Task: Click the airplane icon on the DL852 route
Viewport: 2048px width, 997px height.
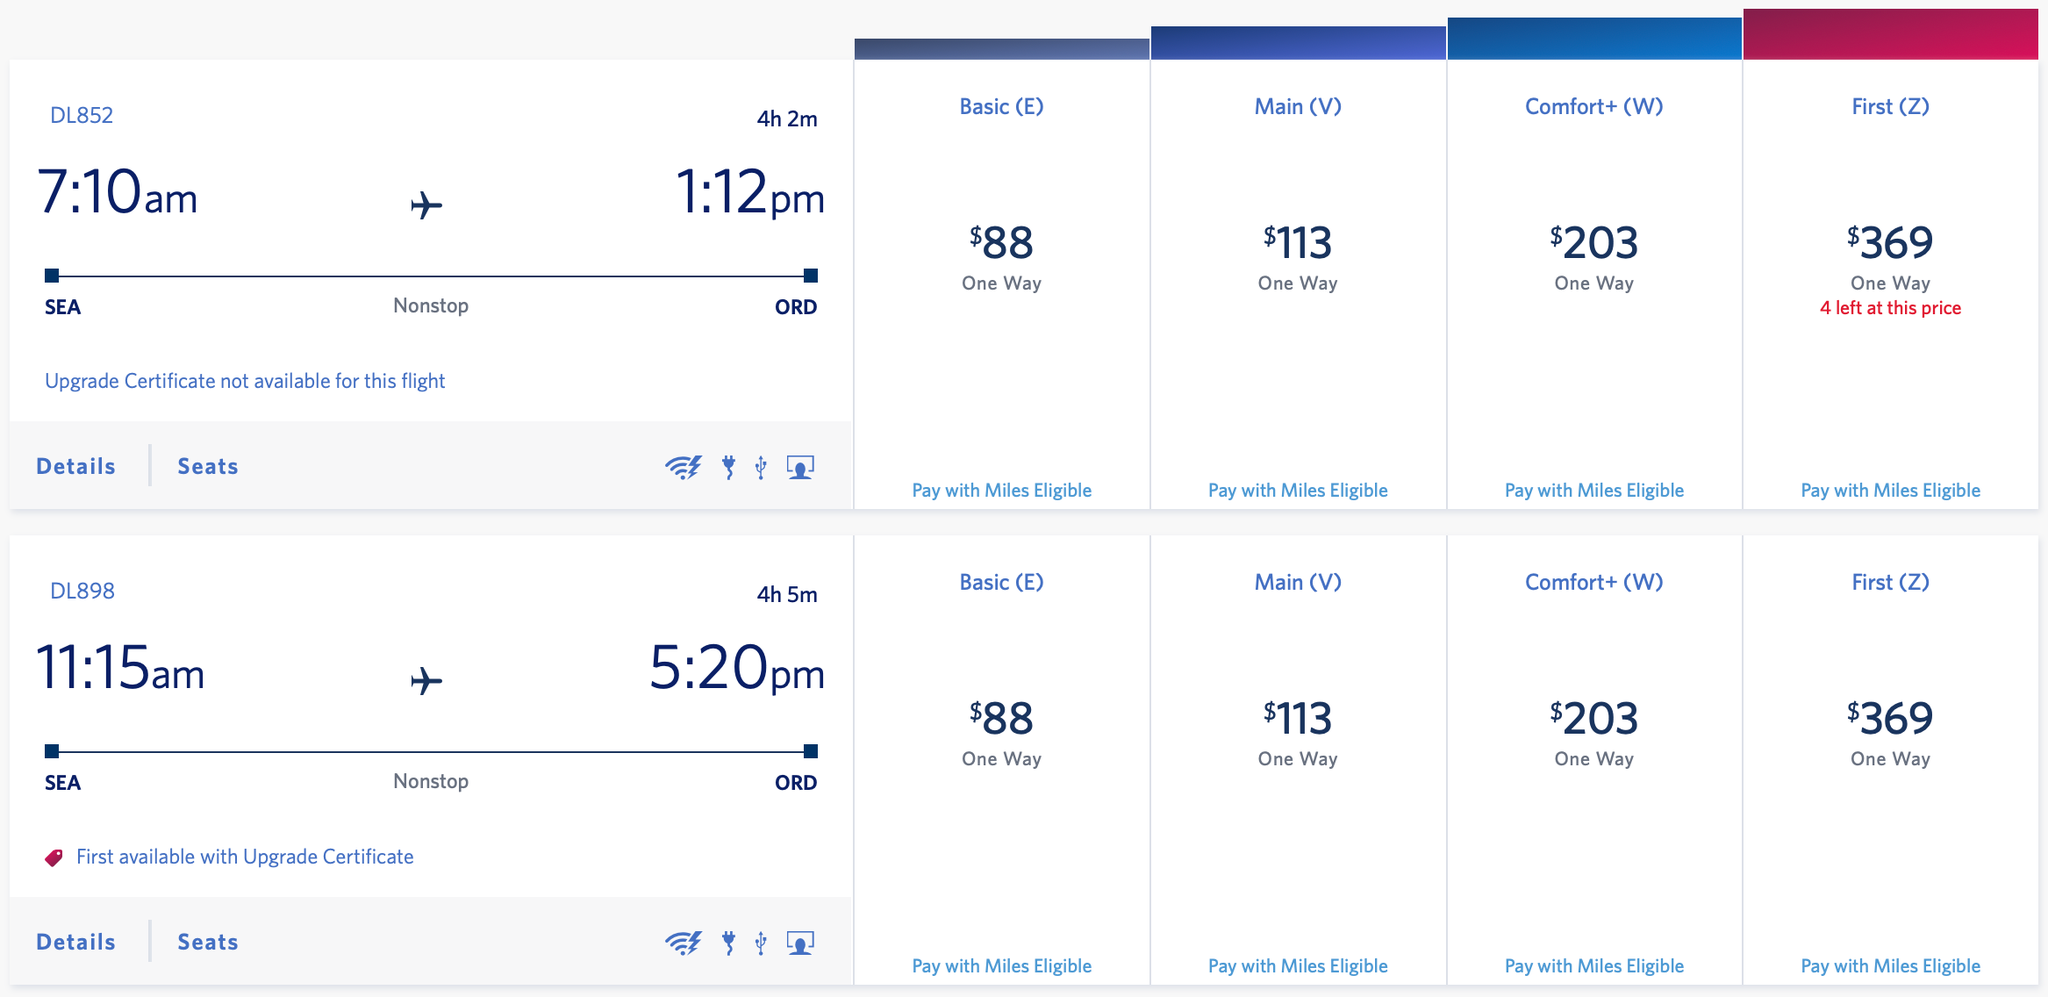Action: pos(424,204)
